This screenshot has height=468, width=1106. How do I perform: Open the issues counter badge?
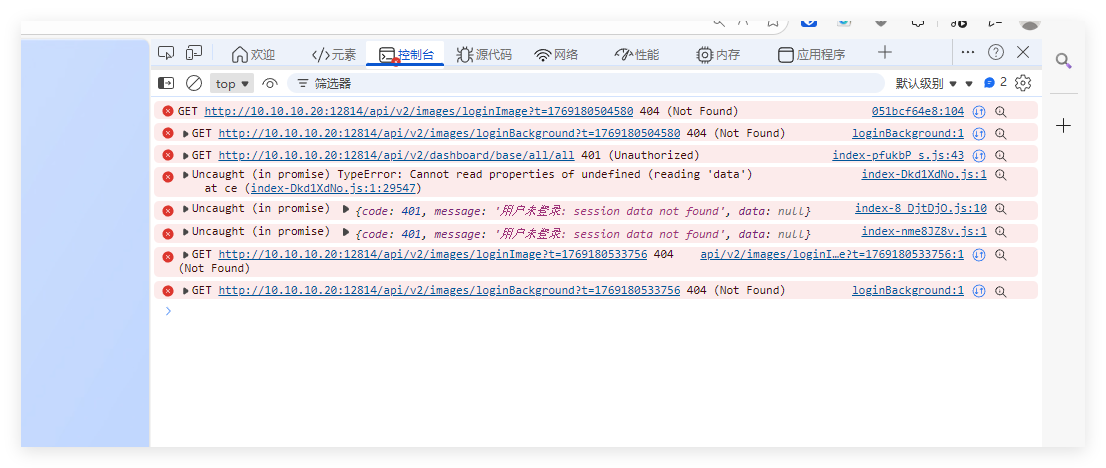pyautogui.click(x=995, y=83)
